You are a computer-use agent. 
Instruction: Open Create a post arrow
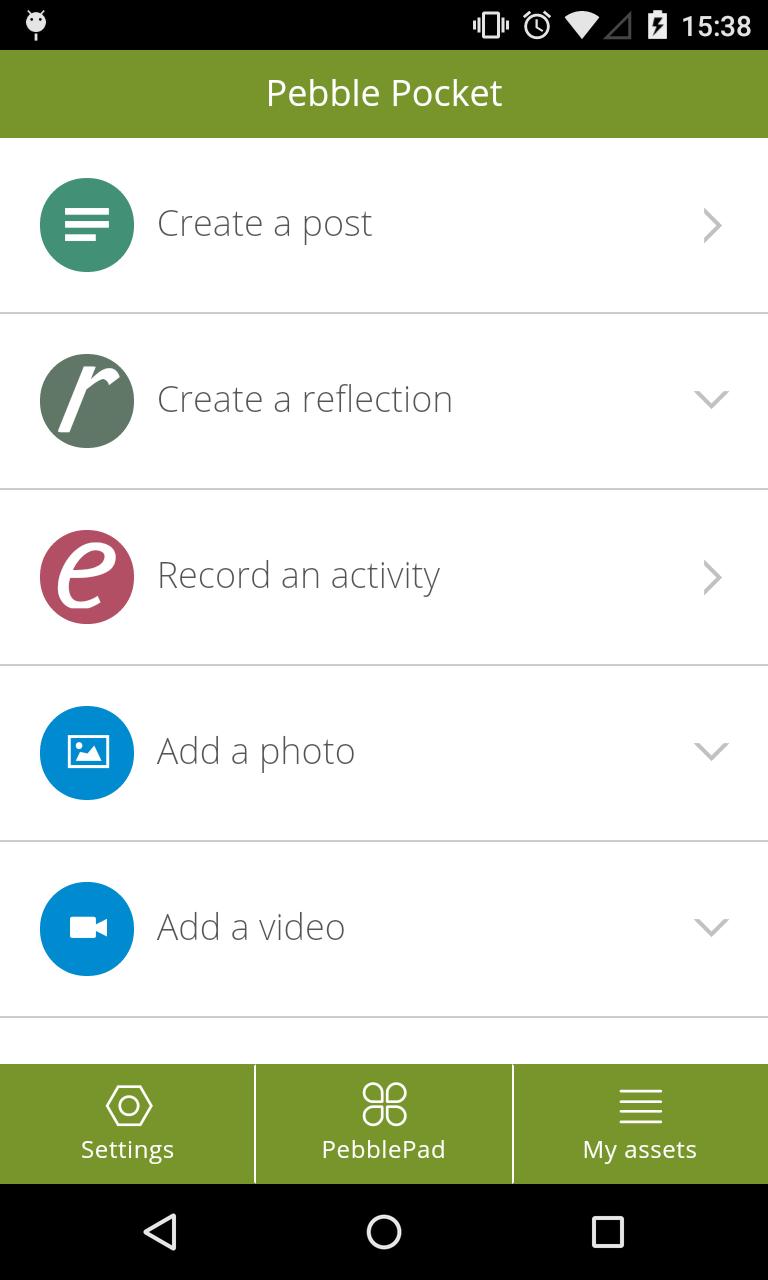point(712,226)
